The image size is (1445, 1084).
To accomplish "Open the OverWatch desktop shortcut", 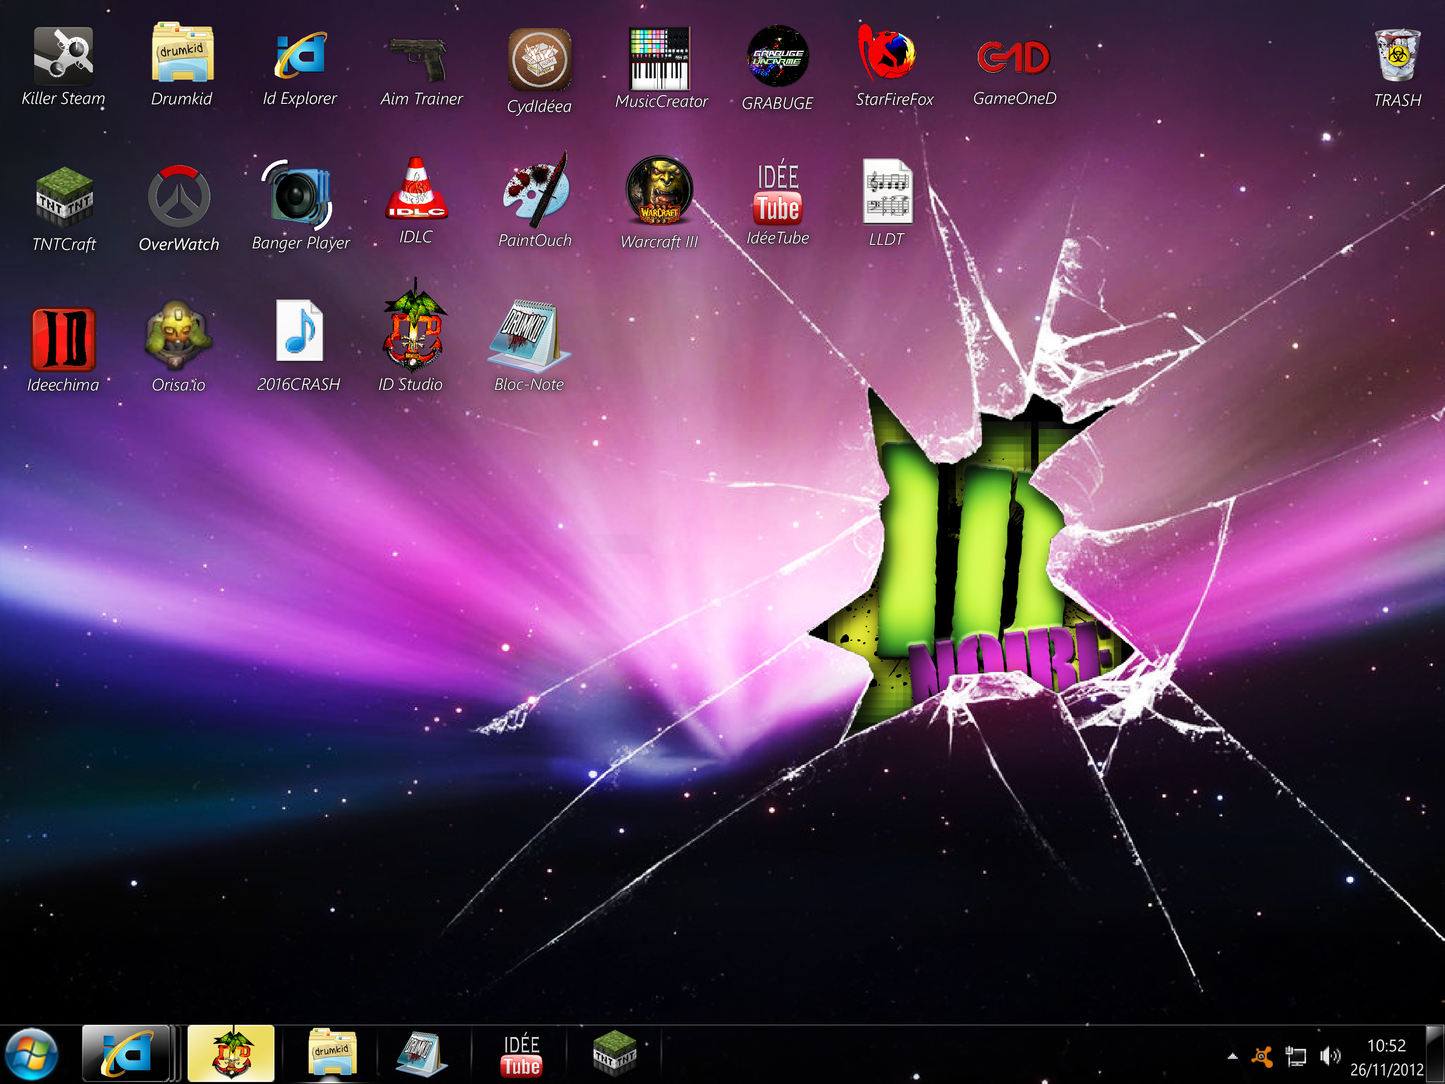I will pyautogui.click(x=179, y=198).
